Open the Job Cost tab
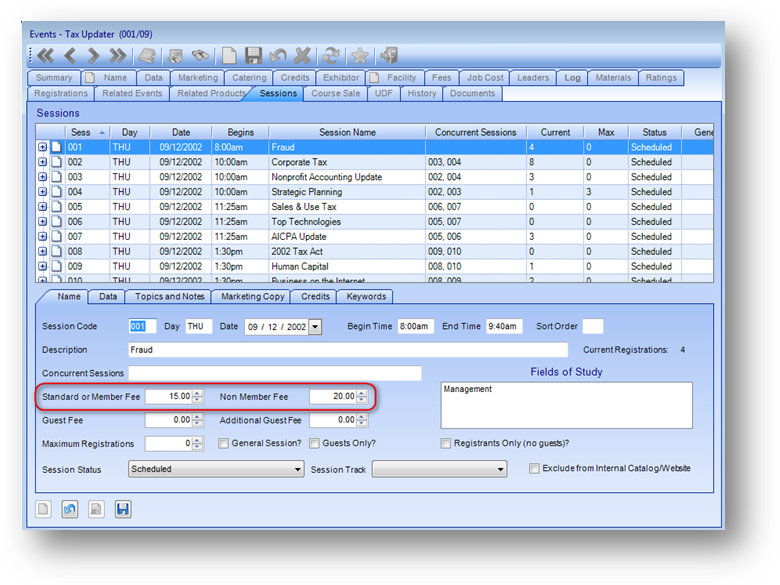This screenshot has width=780, height=585. pyautogui.click(x=485, y=78)
